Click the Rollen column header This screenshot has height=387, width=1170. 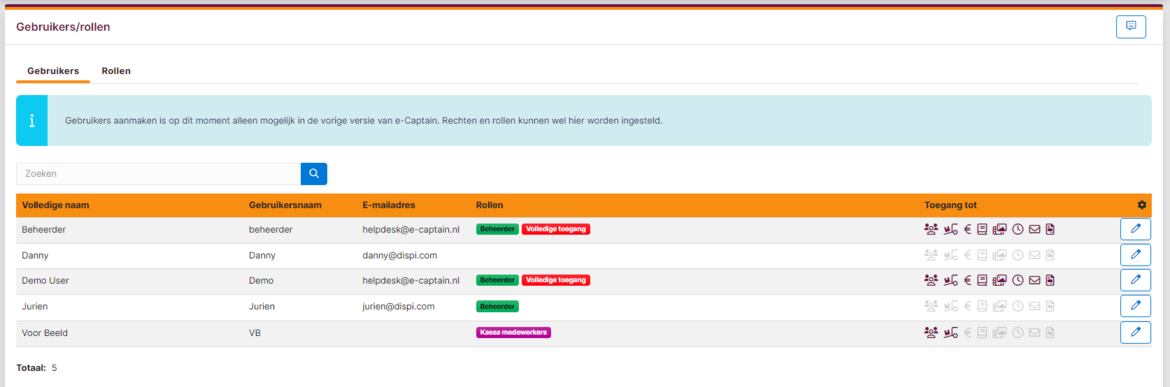pos(489,205)
